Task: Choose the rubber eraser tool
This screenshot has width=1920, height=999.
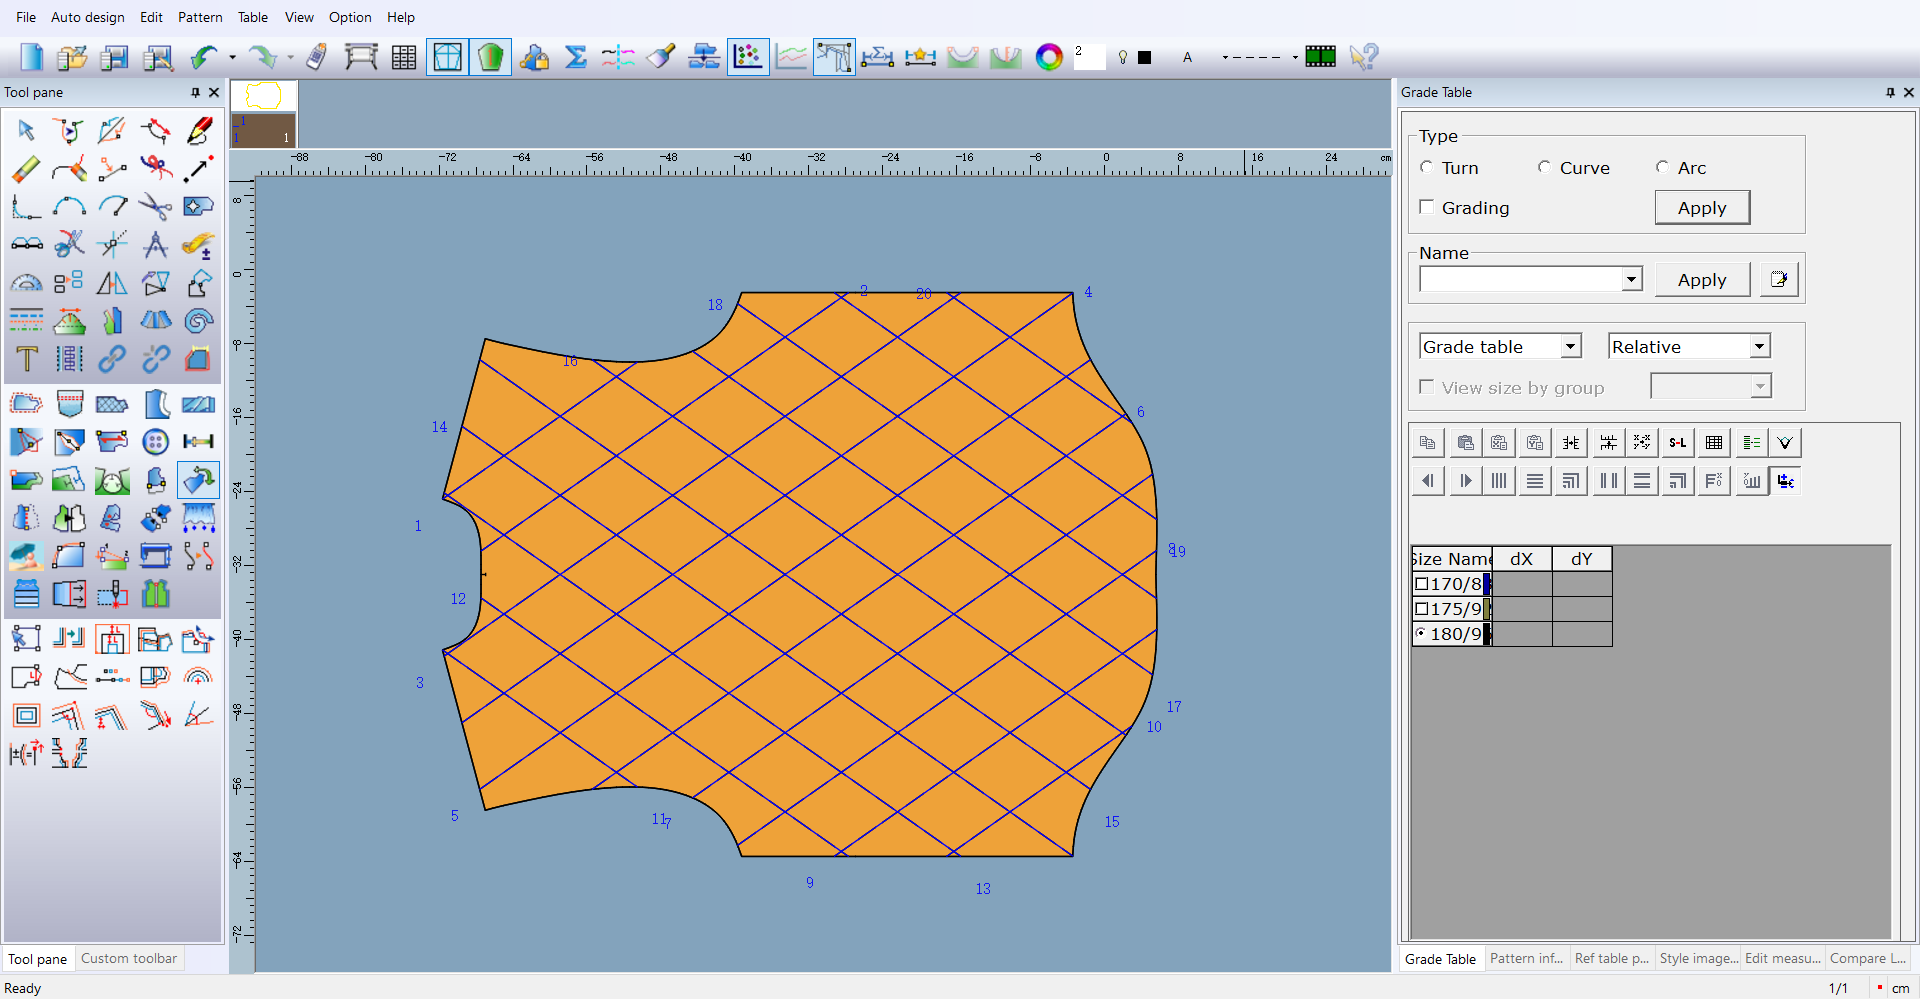Action: [x=26, y=169]
